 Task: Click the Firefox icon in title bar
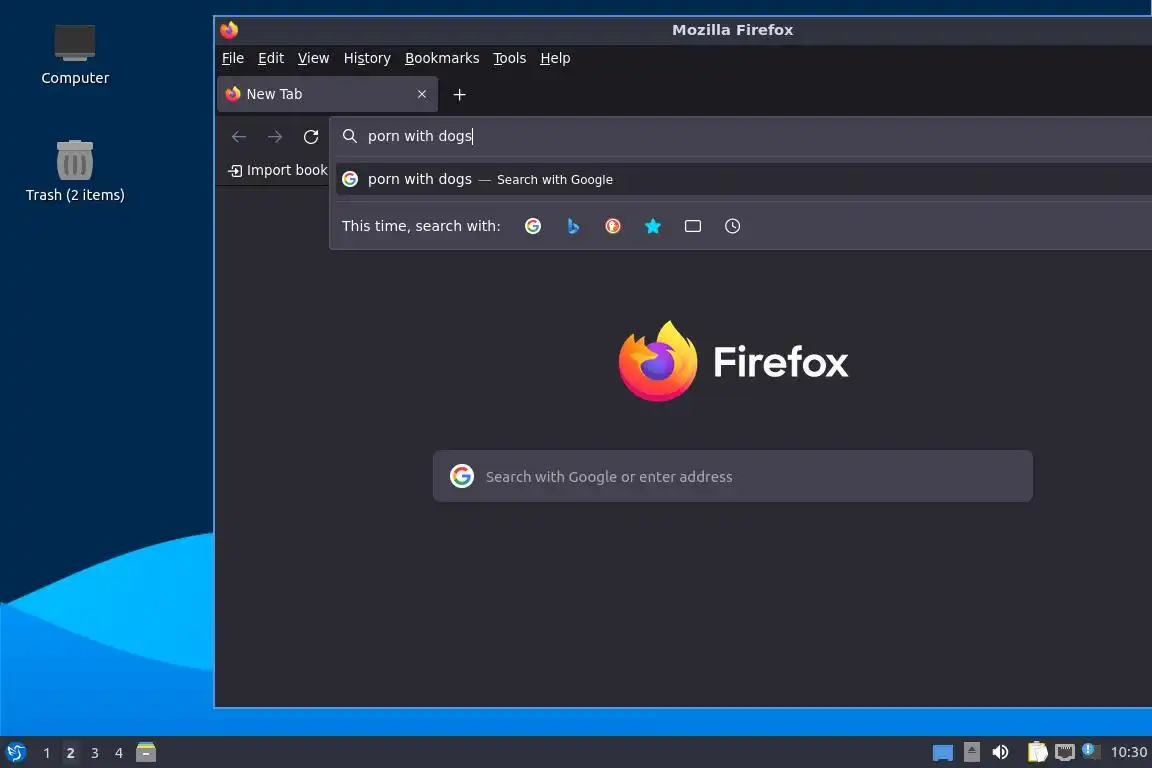click(x=229, y=30)
